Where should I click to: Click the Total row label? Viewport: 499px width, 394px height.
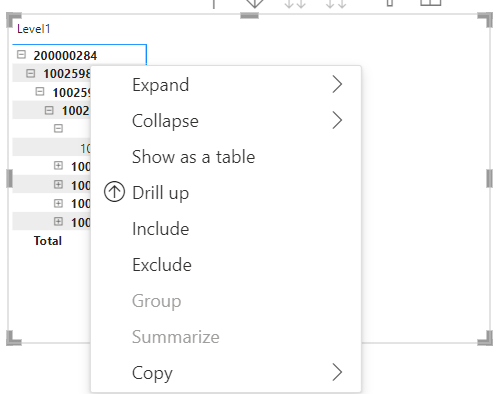(48, 241)
